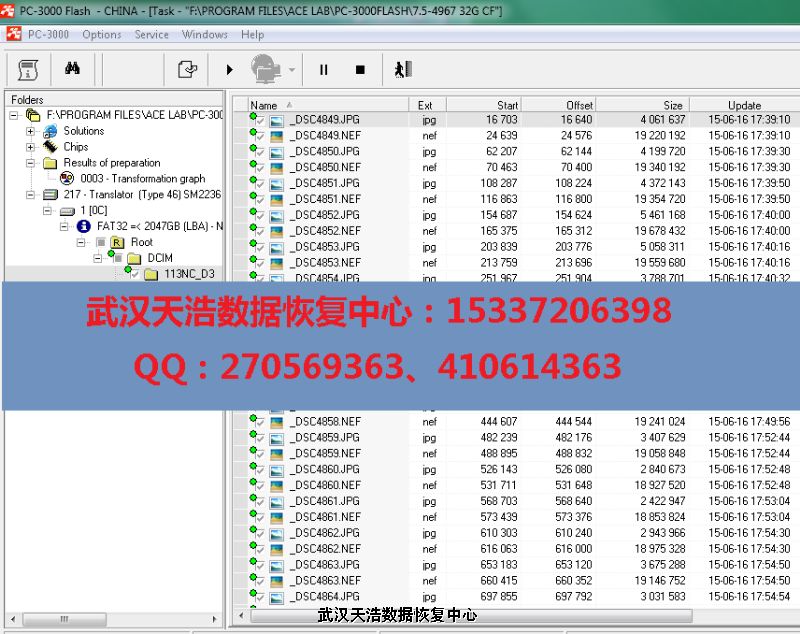Toggle checkbox for _DSC4862.JPG
The height and width of the screenshot is (634, 800).
tap(258, 534)
